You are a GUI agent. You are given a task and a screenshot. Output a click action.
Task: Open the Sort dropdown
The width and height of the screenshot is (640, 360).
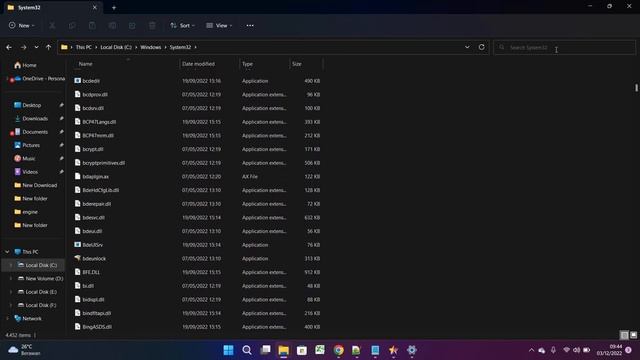(x=182, y=25)
